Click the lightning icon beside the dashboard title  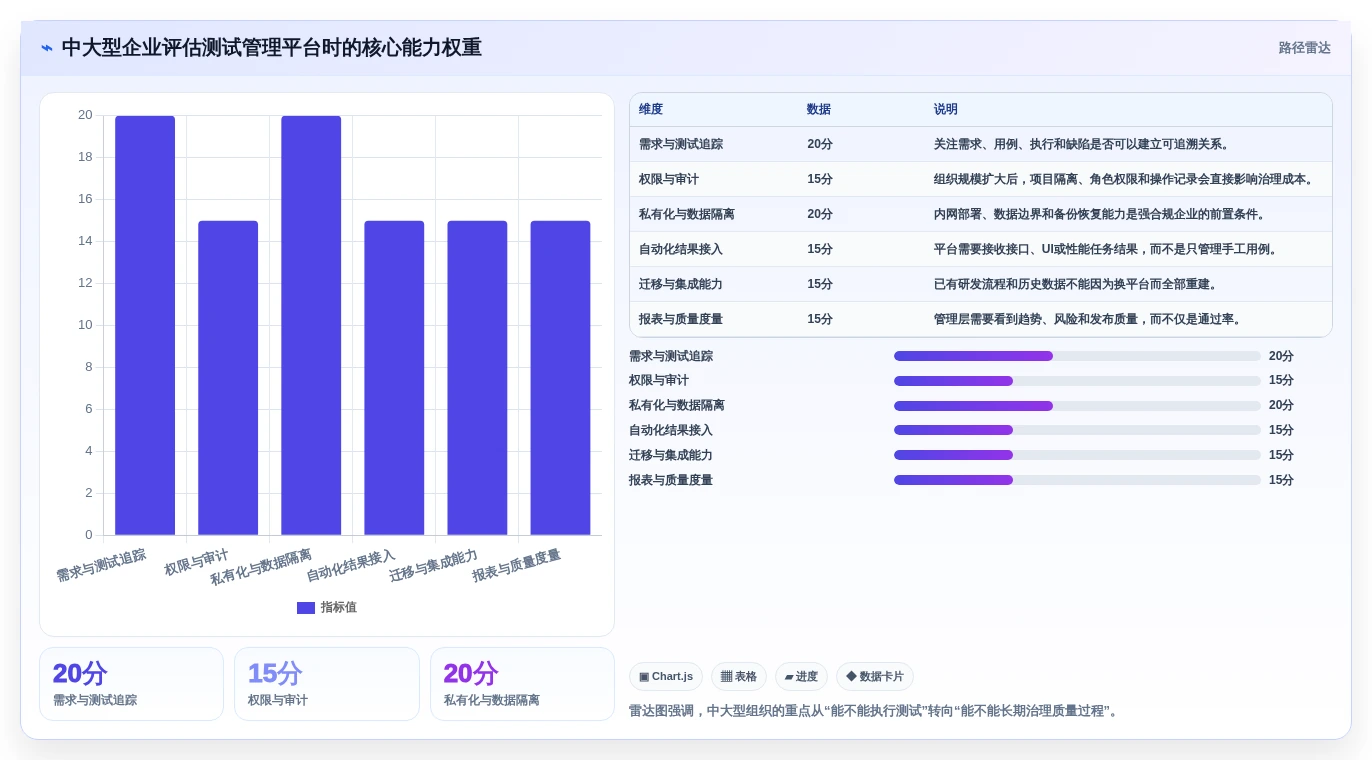47,48
